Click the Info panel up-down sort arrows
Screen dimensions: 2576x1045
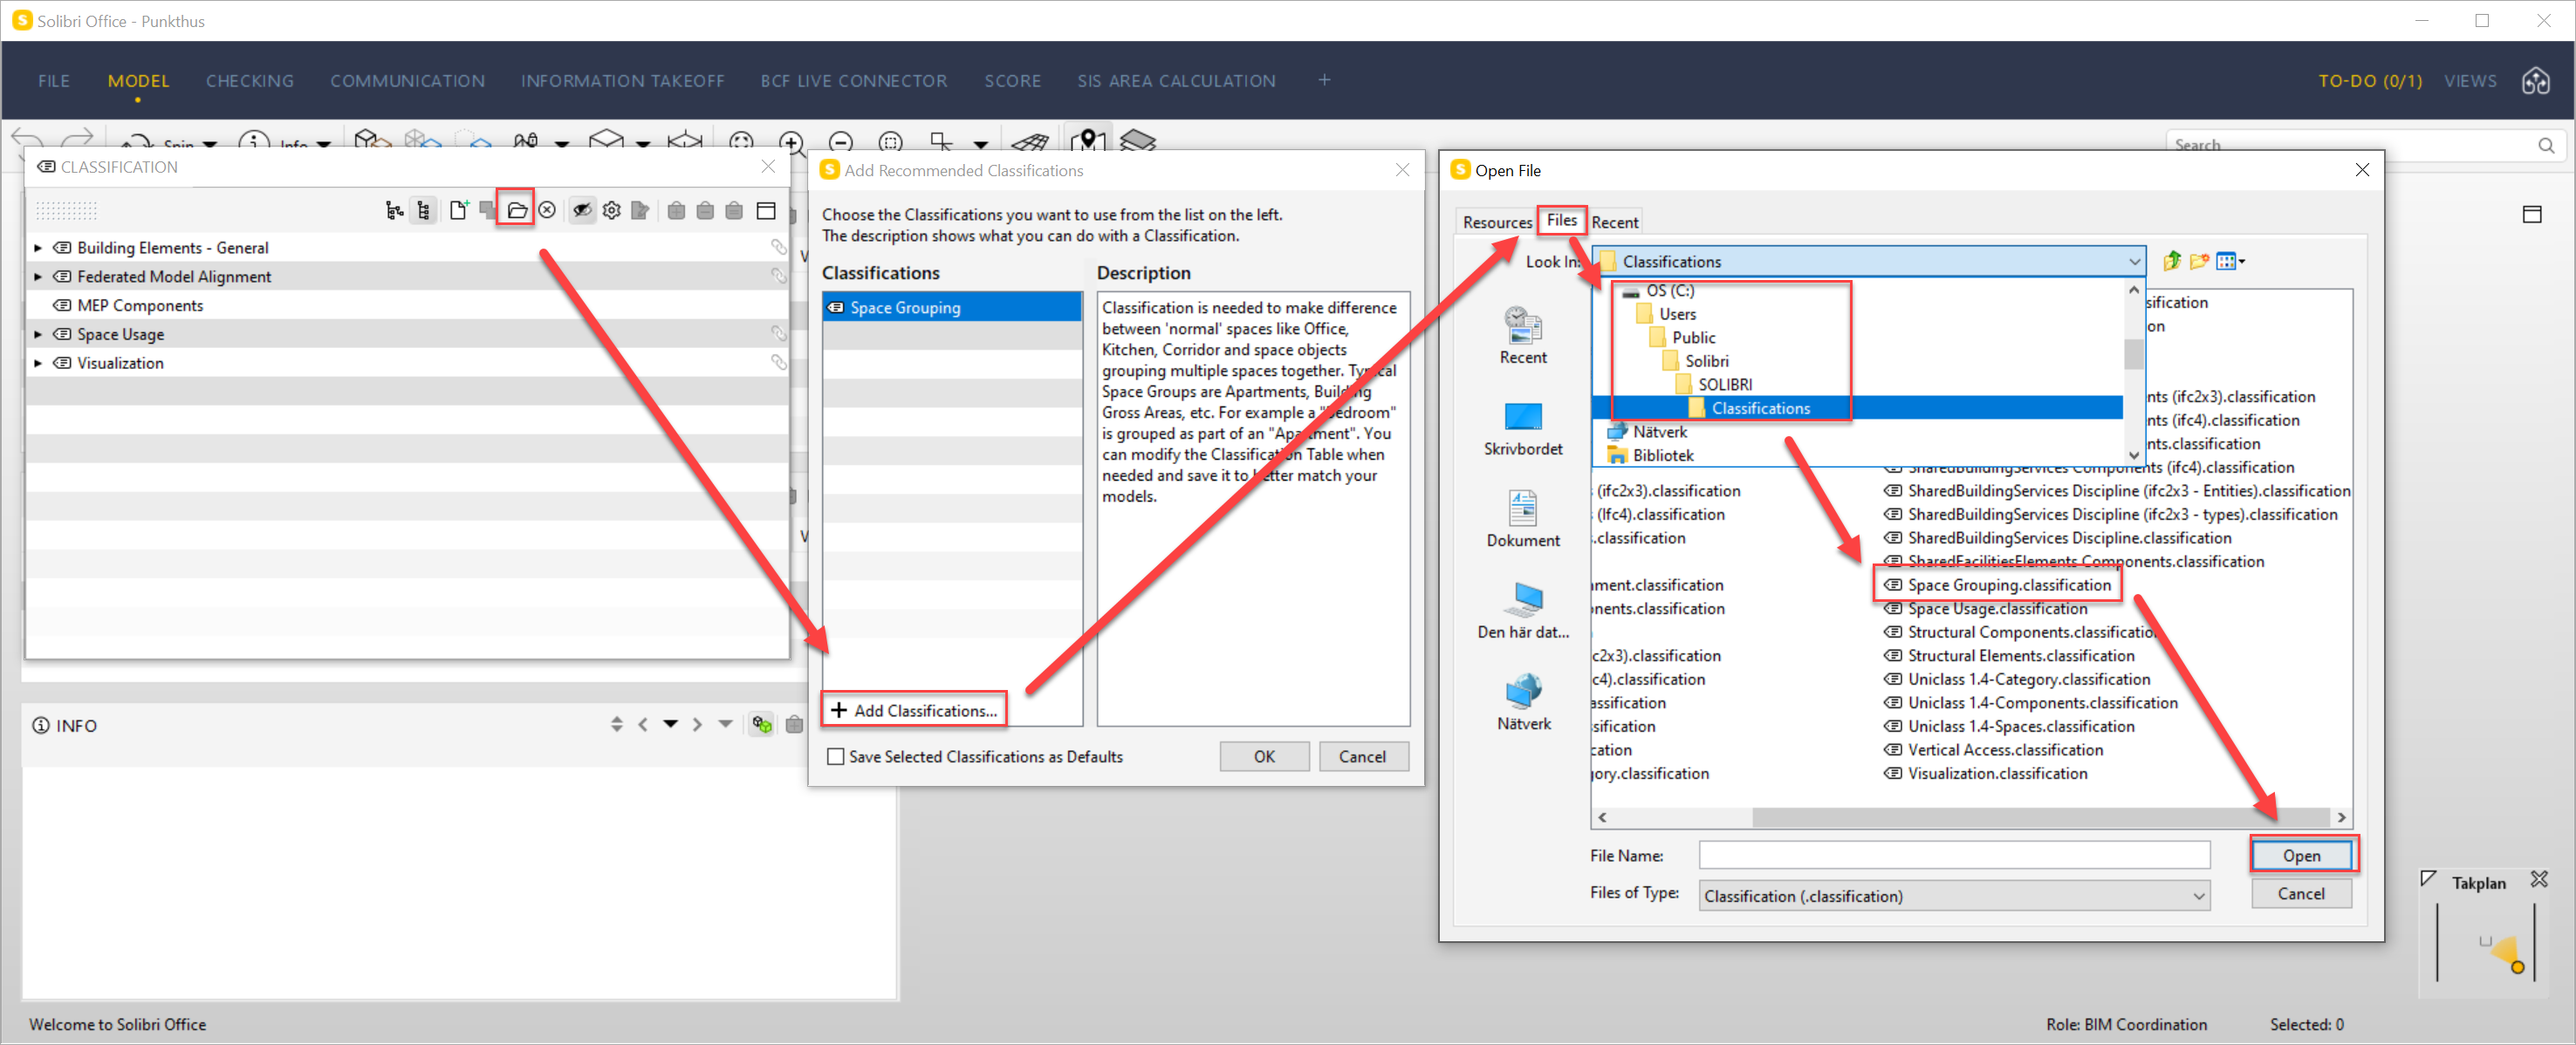616,725
